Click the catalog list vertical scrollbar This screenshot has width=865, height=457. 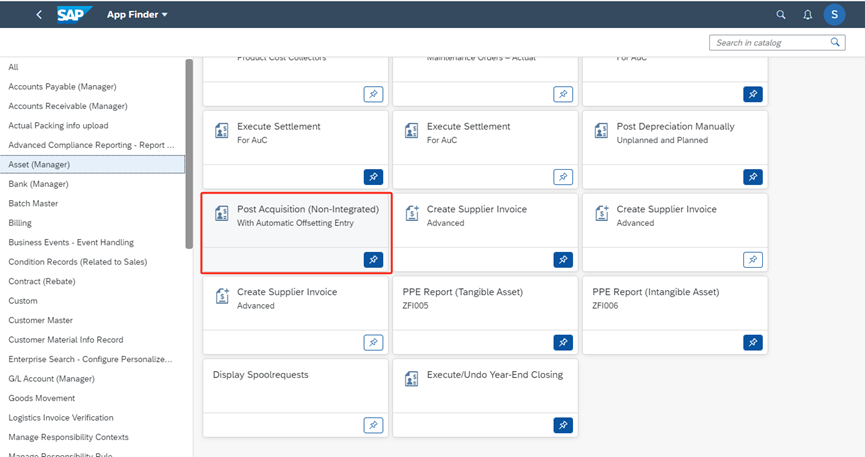click(189, 150)
